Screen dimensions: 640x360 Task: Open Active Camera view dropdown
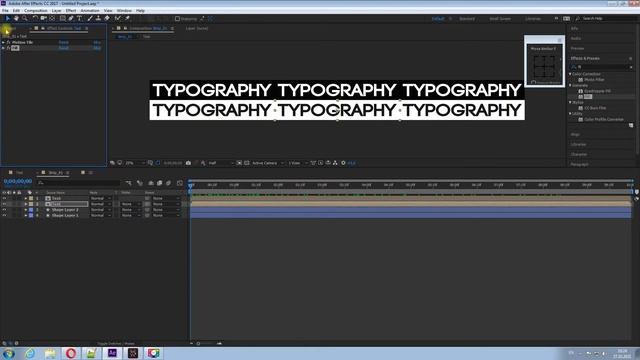click(x=267, y=163)
